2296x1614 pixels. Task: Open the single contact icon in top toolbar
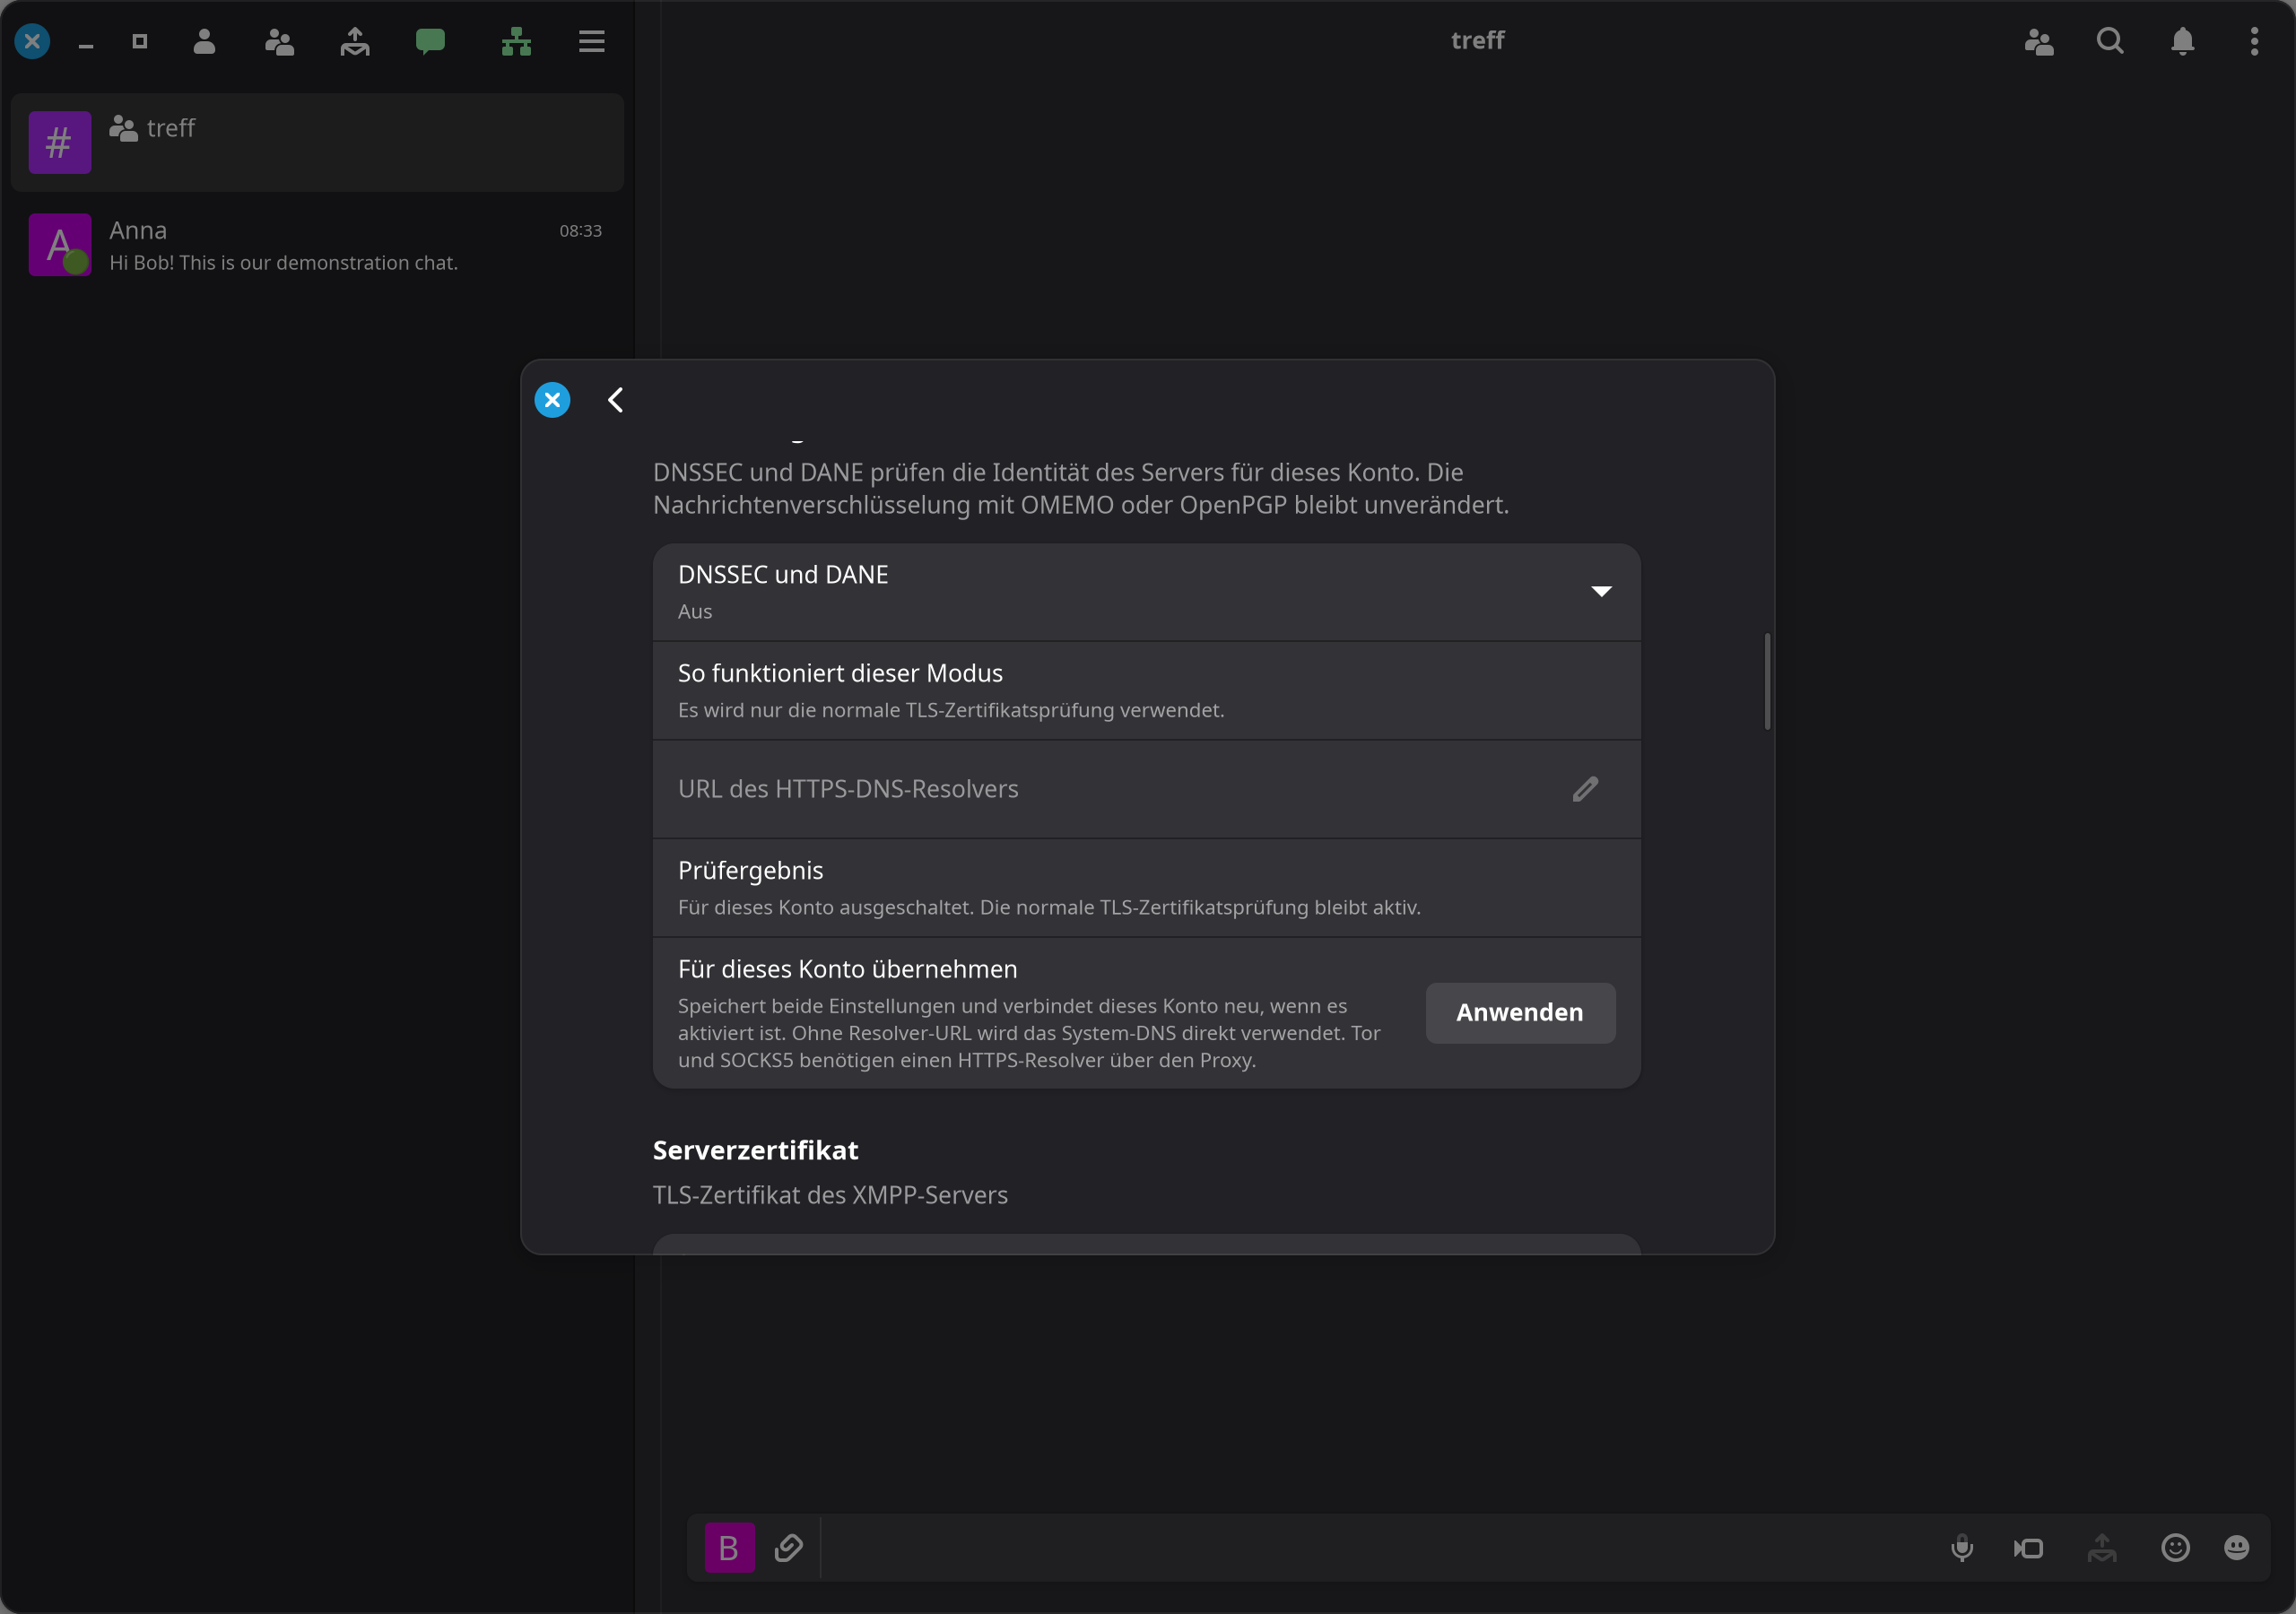point(204,41)
